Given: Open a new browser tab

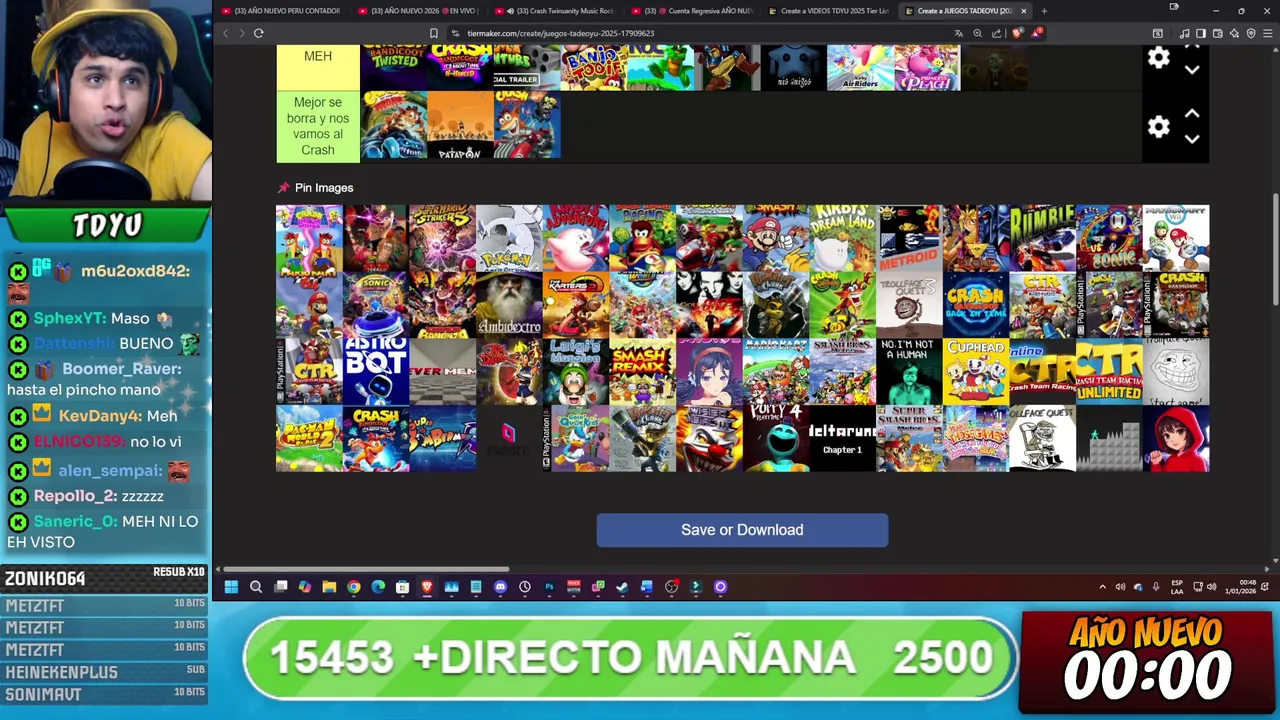Looking at the screenshot, I should [x=1044, y=11].
